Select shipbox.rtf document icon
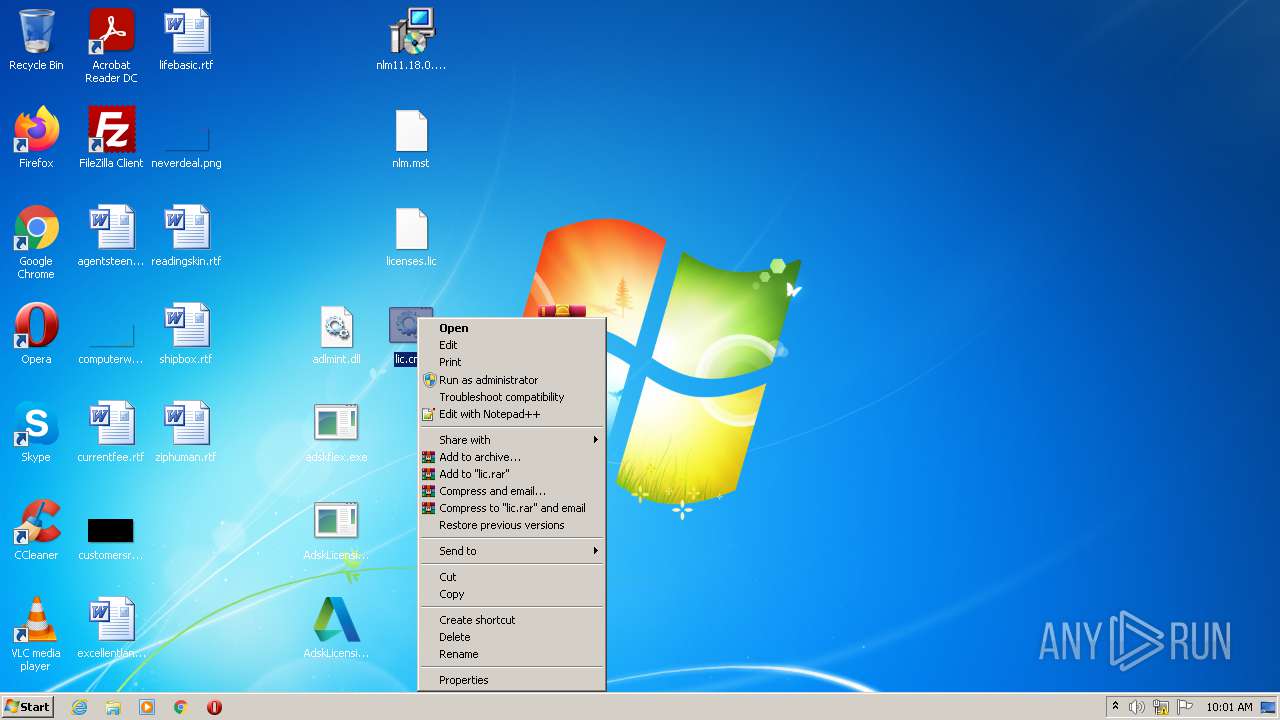Viewport: 1280px width, 720px height. pyautogui.click(x=186, y=334)
